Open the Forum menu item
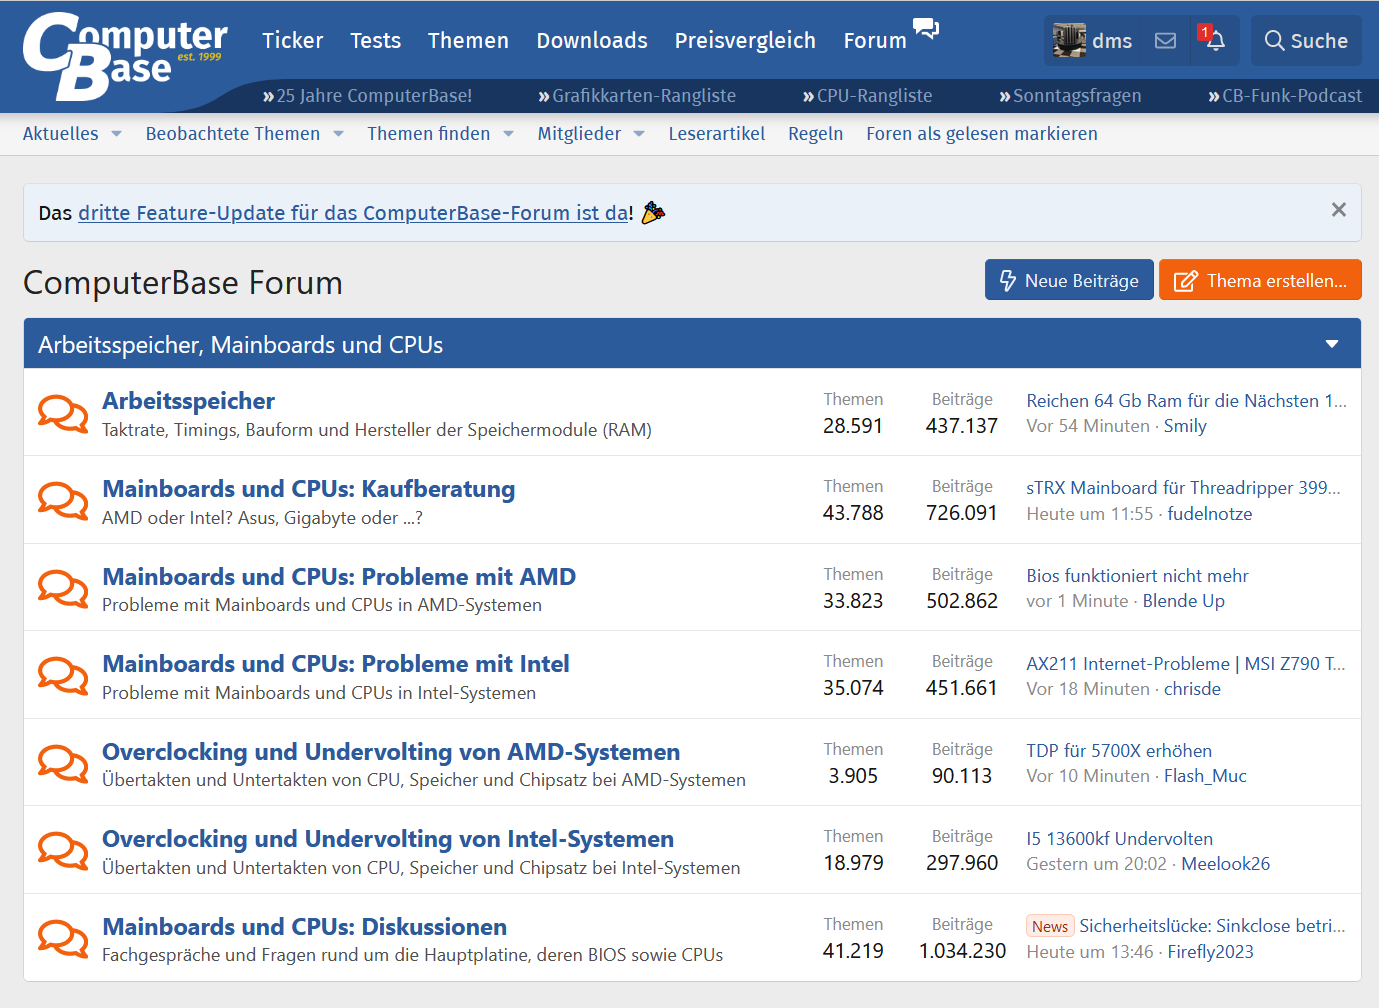1379x1008 pixels. [874, 41]
